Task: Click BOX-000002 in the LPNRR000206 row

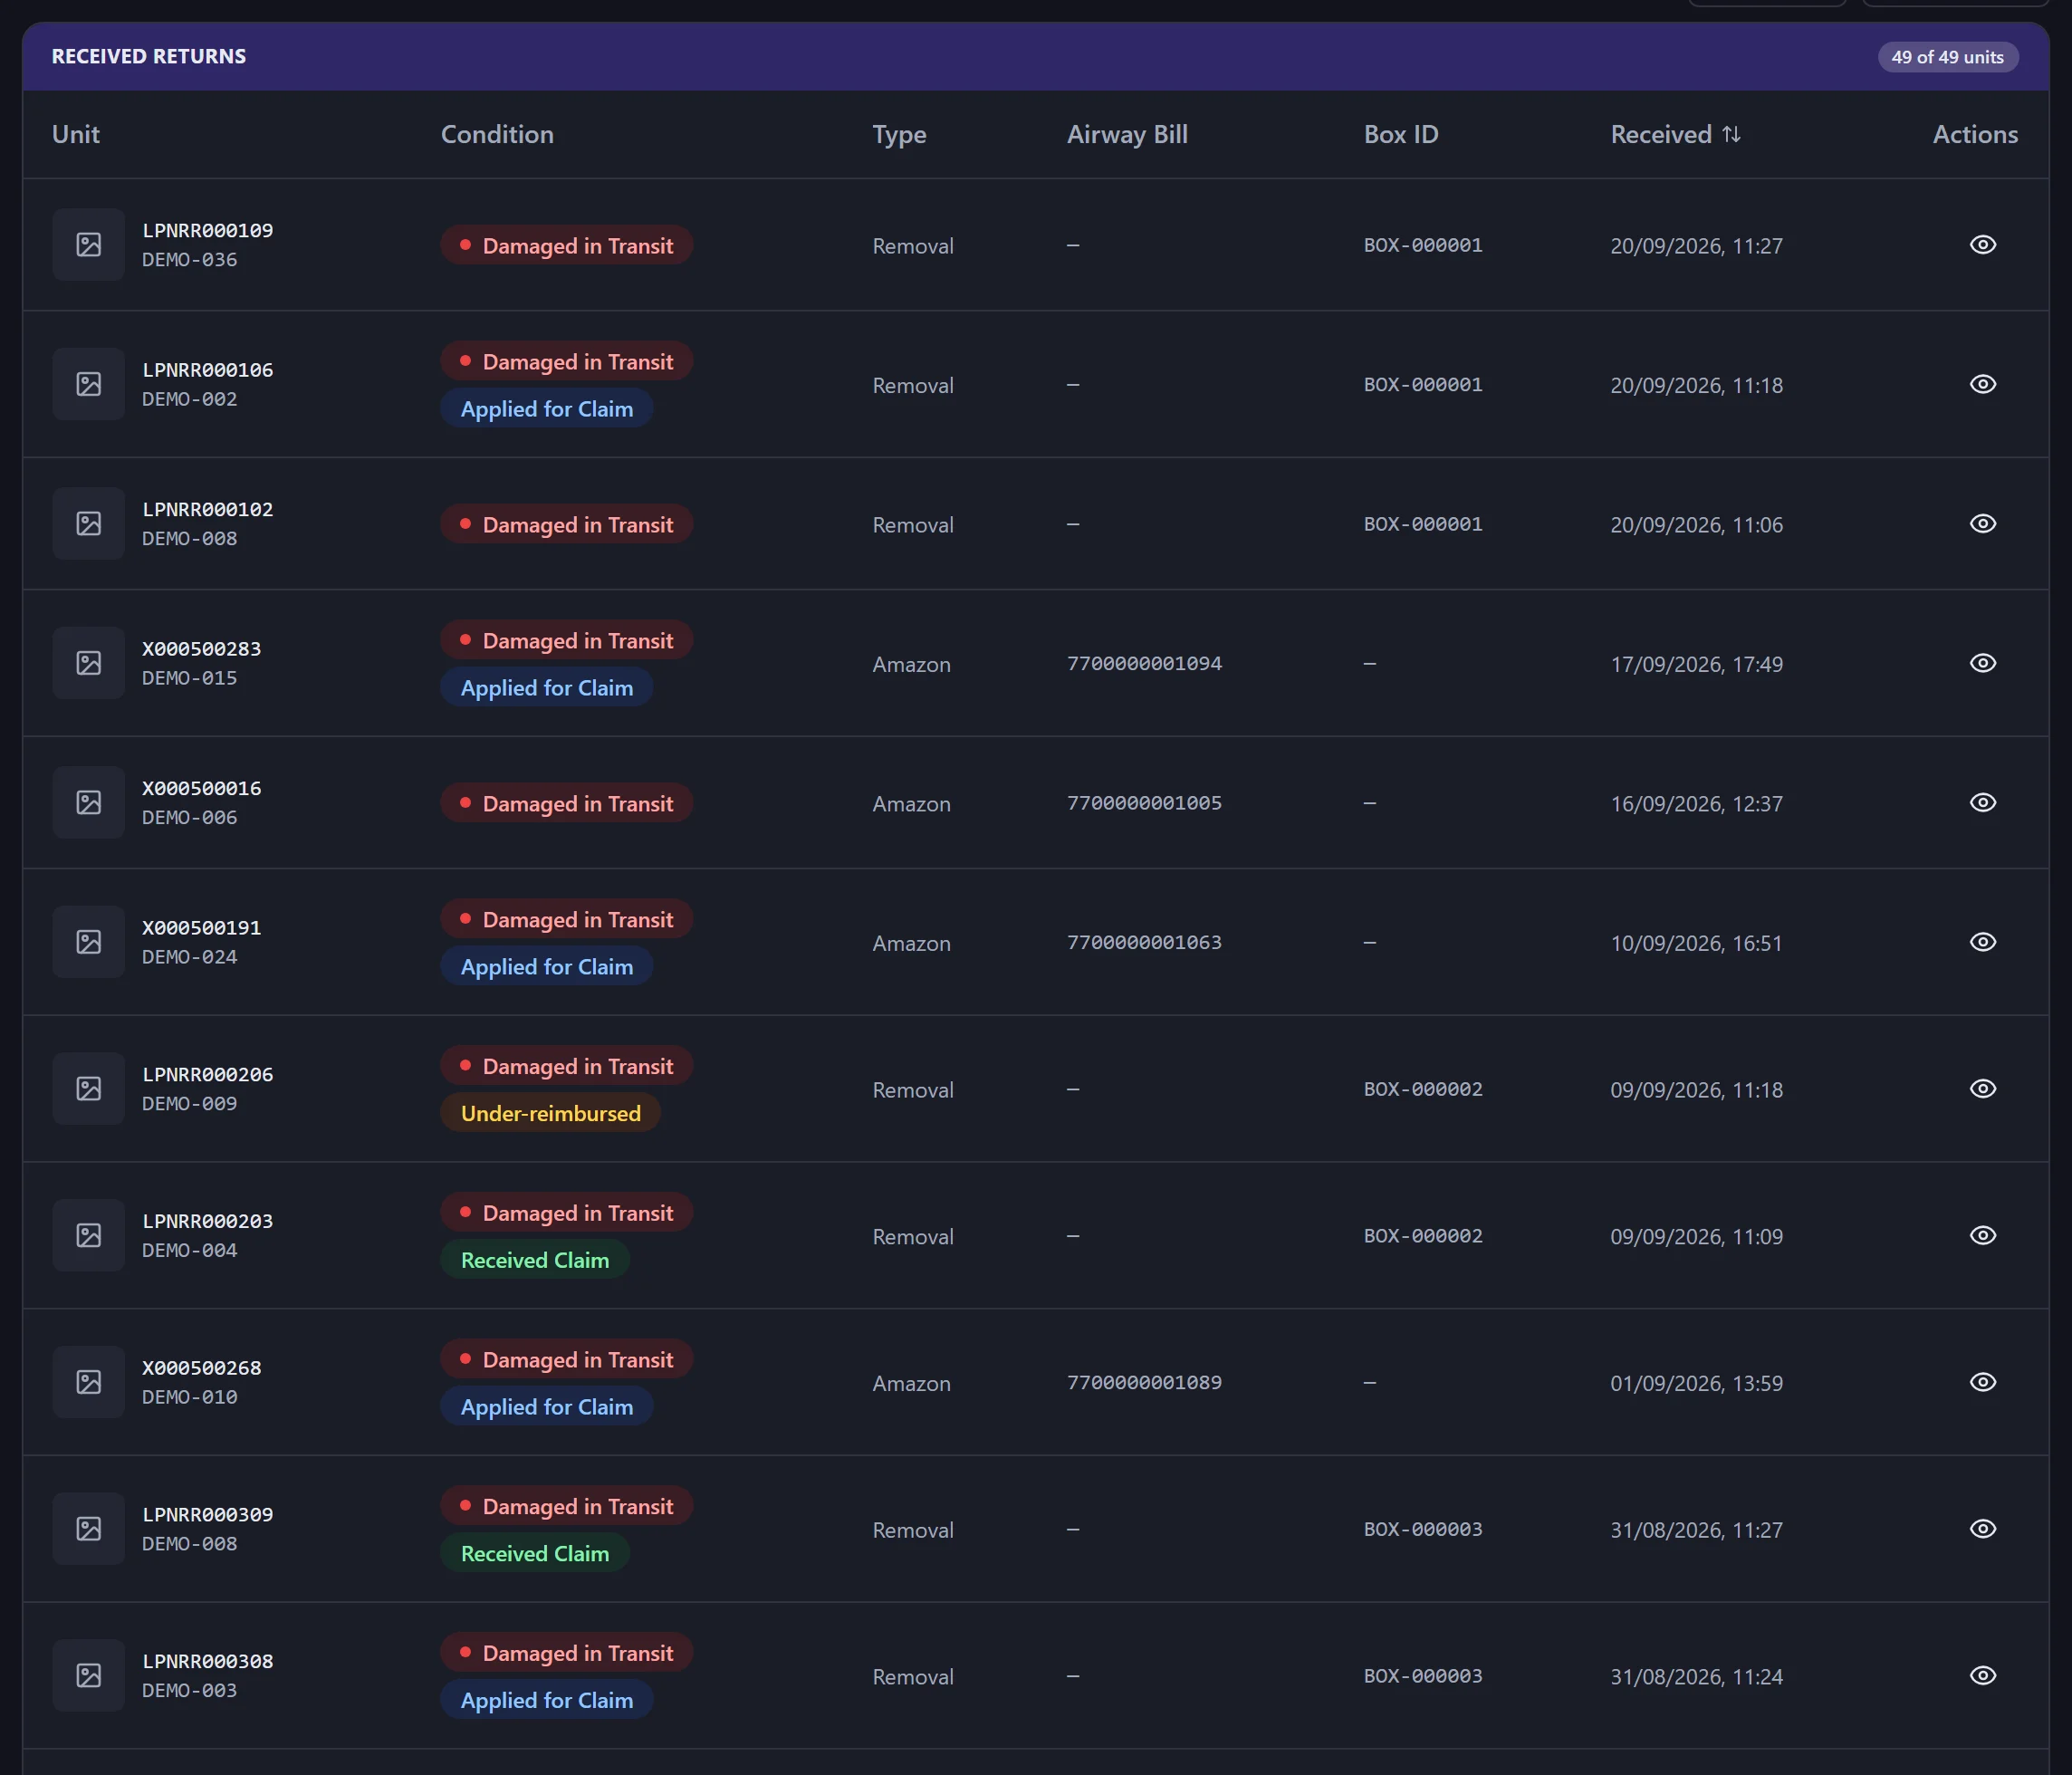Action: point(1423,1089)
